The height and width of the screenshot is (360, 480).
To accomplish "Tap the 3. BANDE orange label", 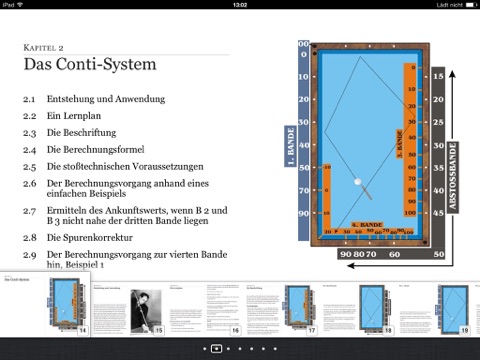I will click(400, 144).
